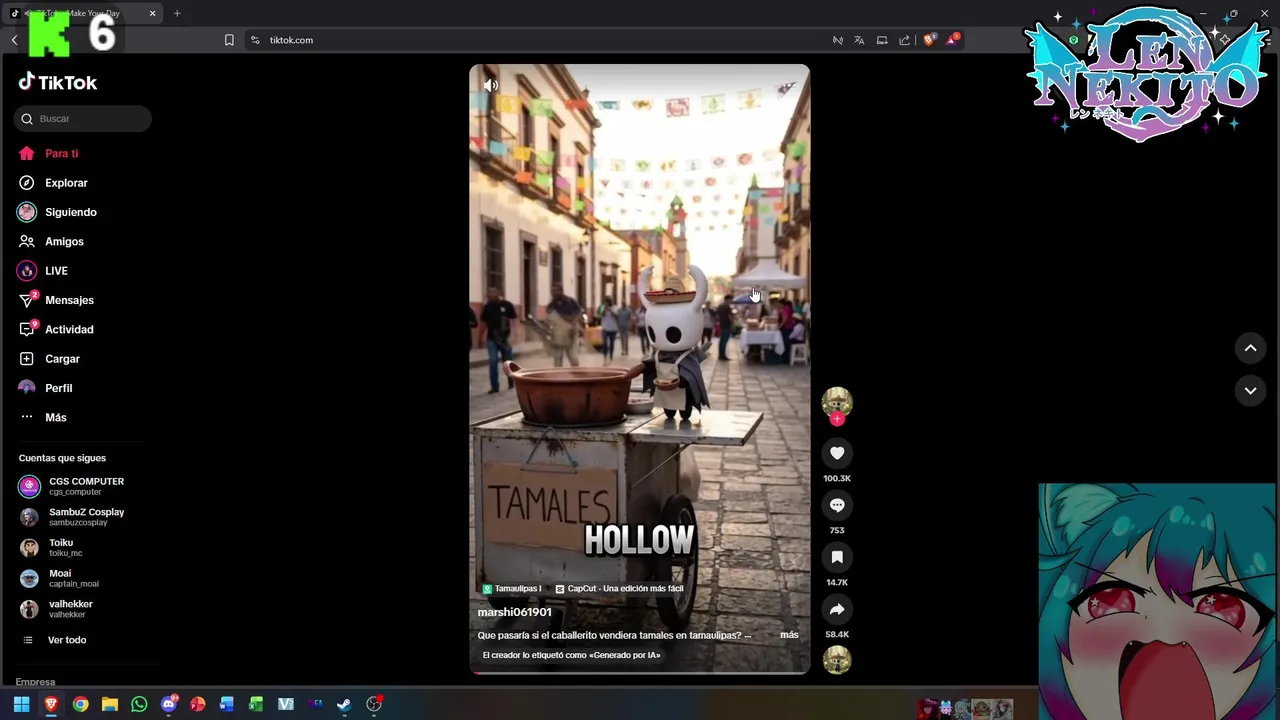This screenshot has width=1280, height=720.
Task: Close the TikTok browser tab
Action: 152,13
